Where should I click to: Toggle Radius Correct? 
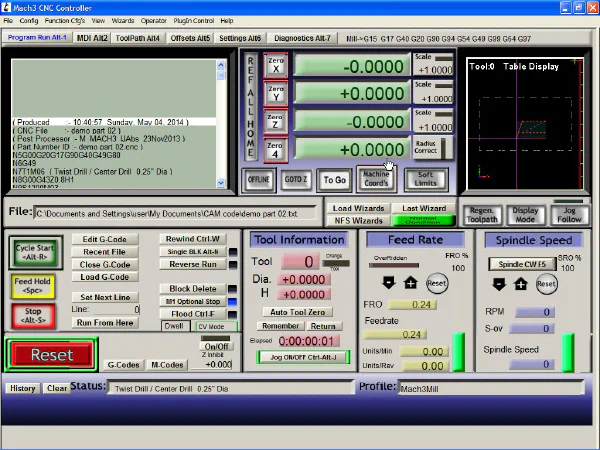coord(433,147)
